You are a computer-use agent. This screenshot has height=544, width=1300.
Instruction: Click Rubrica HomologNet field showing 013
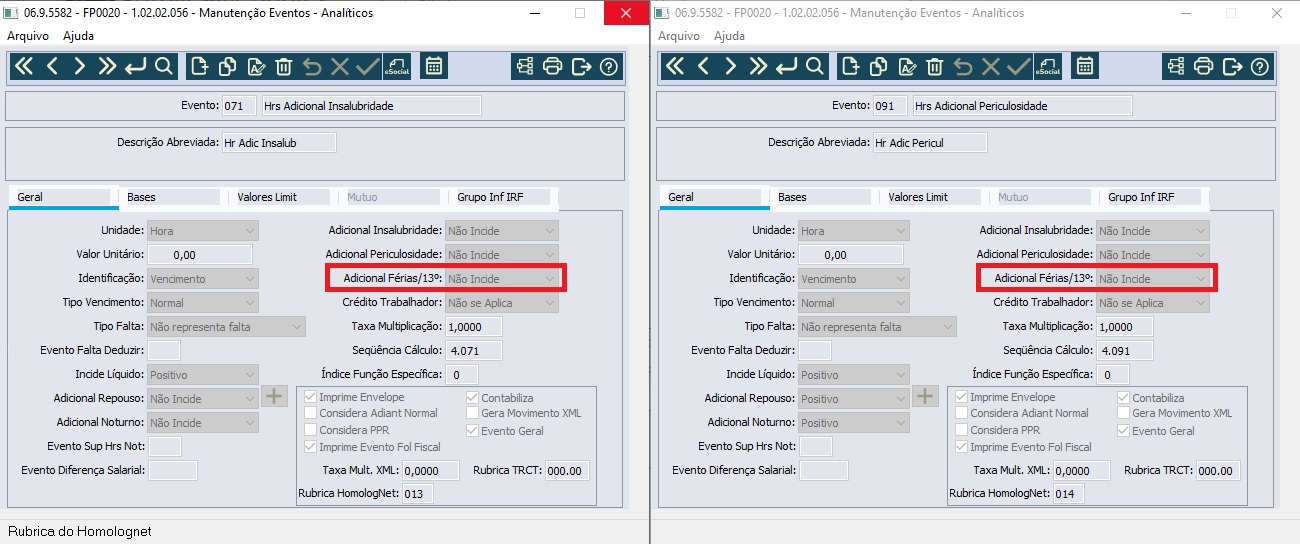click(417, 493)
